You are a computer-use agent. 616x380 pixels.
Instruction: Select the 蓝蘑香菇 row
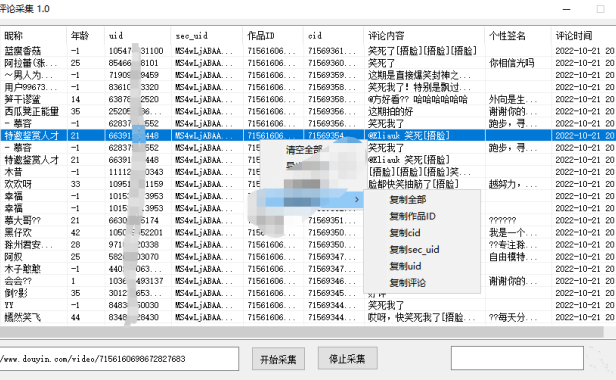pos(308,51)
